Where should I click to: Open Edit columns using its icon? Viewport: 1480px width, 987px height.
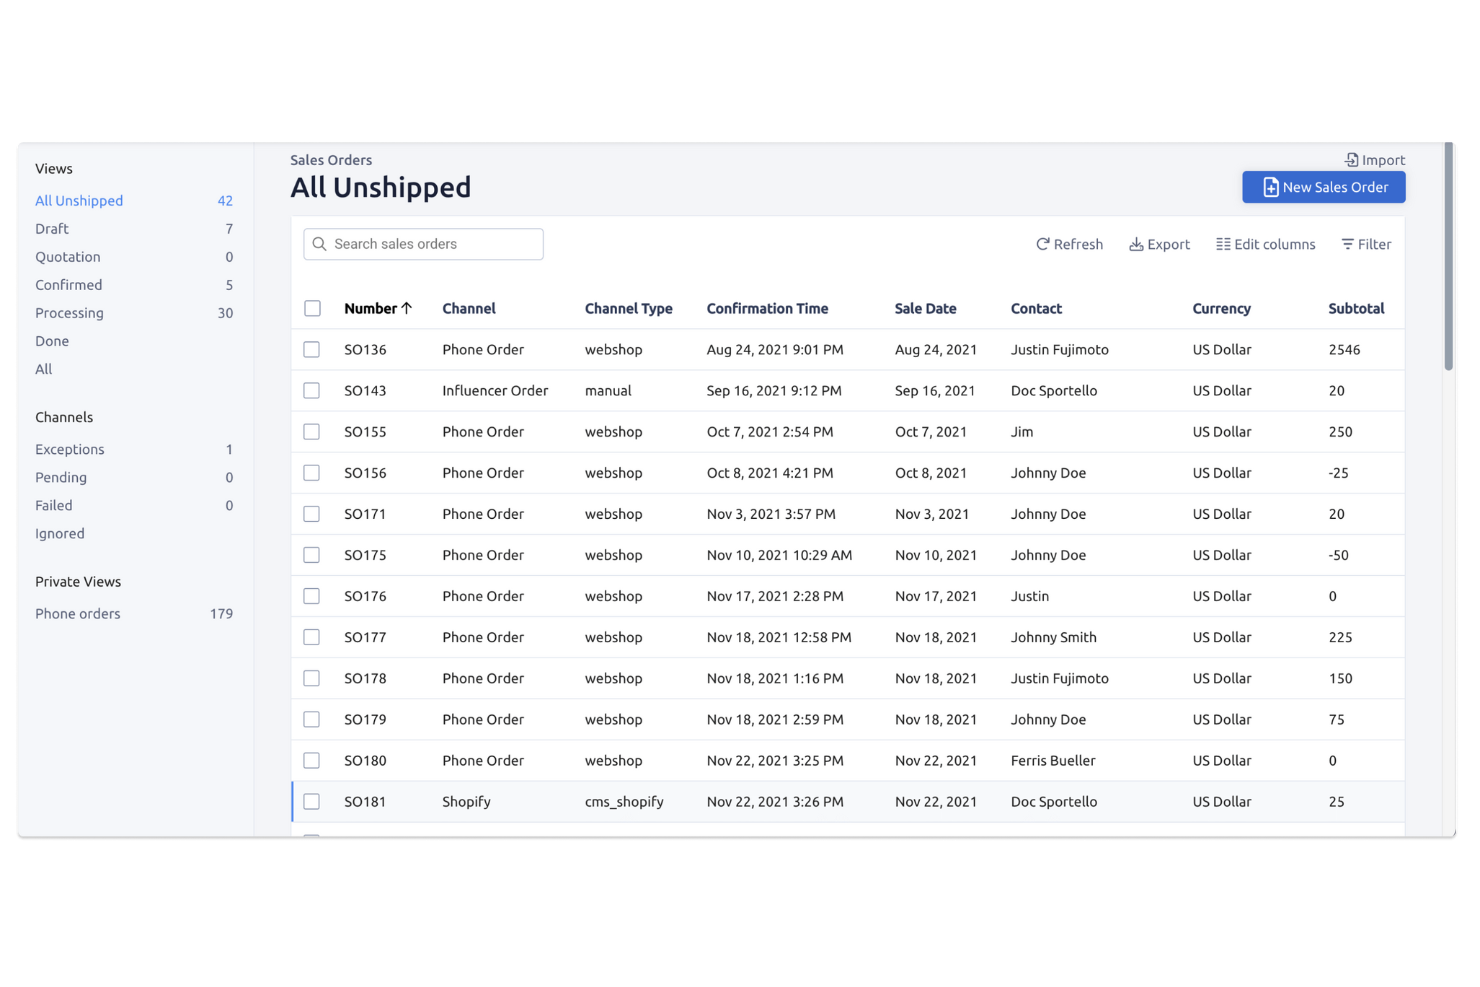(1222, 243)
